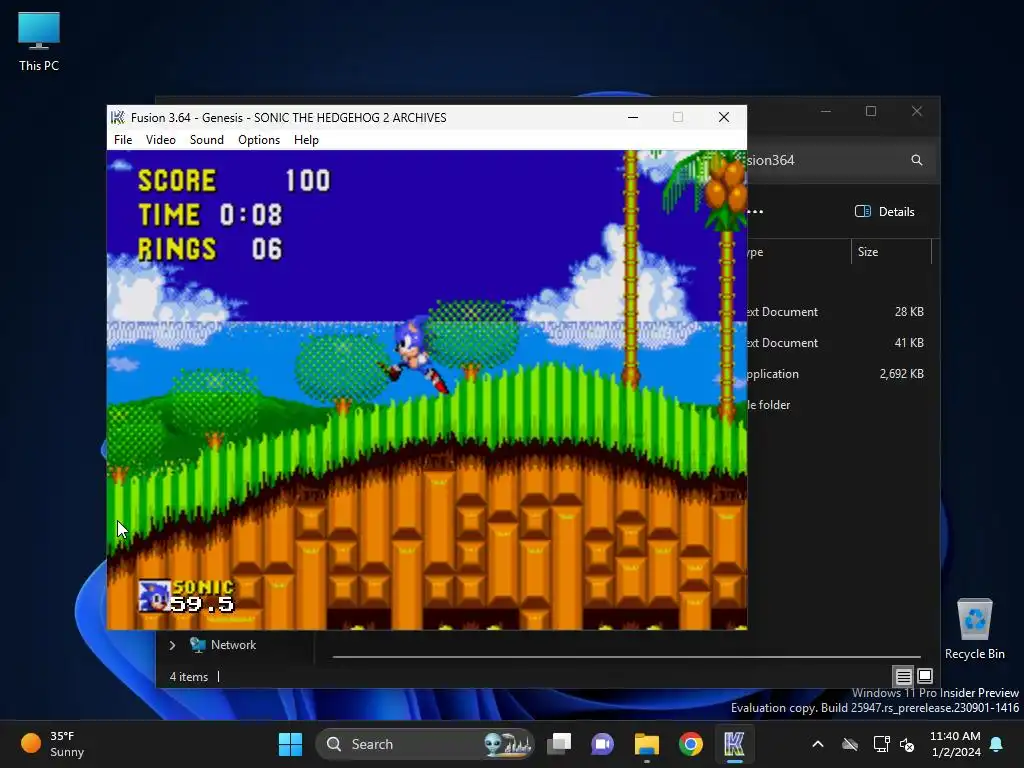Show hidden system tray icons
This screenshot has height=768, width=1024.
tap(818, 744)
